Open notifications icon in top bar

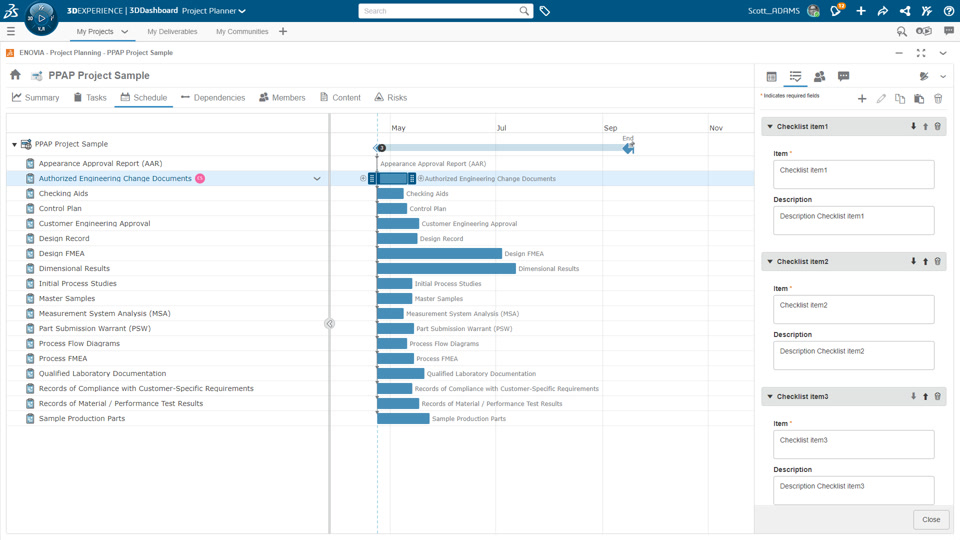836,10
